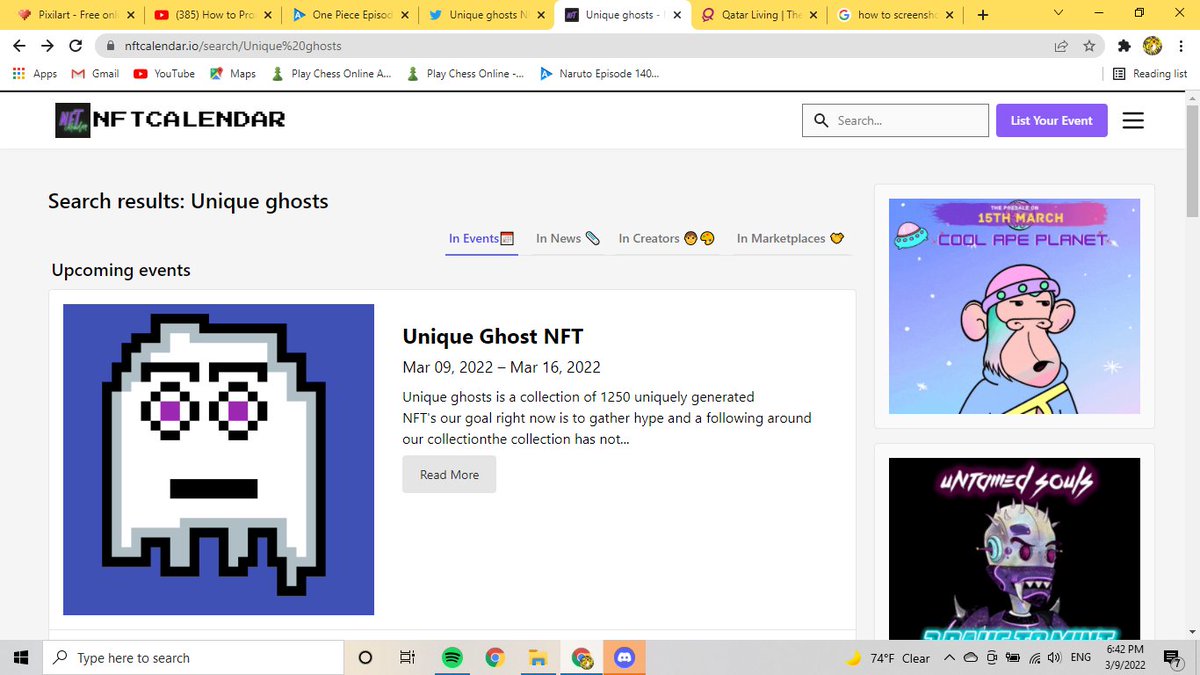Open File Explorer from the taskbar
Image resolution: width=1200 pixels, height=675 pixels.
click(538, 657)
